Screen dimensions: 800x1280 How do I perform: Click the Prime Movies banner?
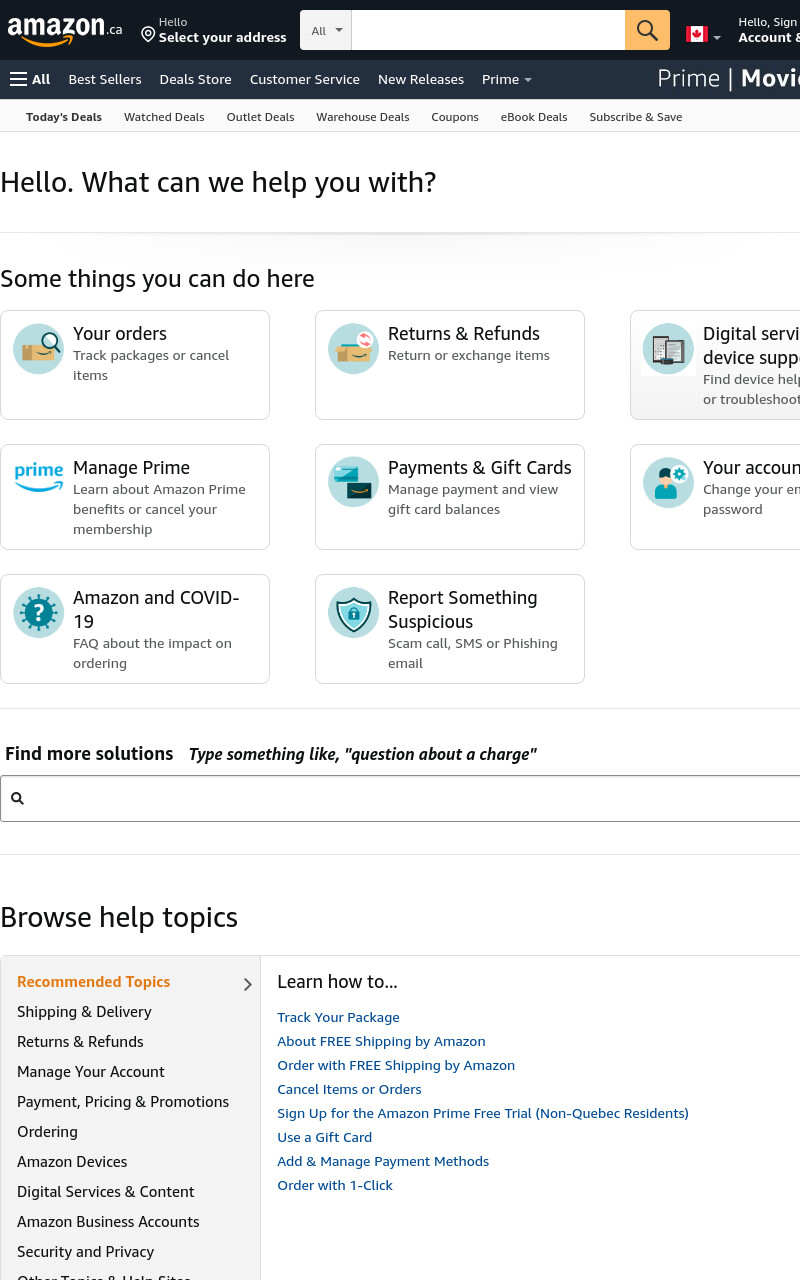point(728,79)
